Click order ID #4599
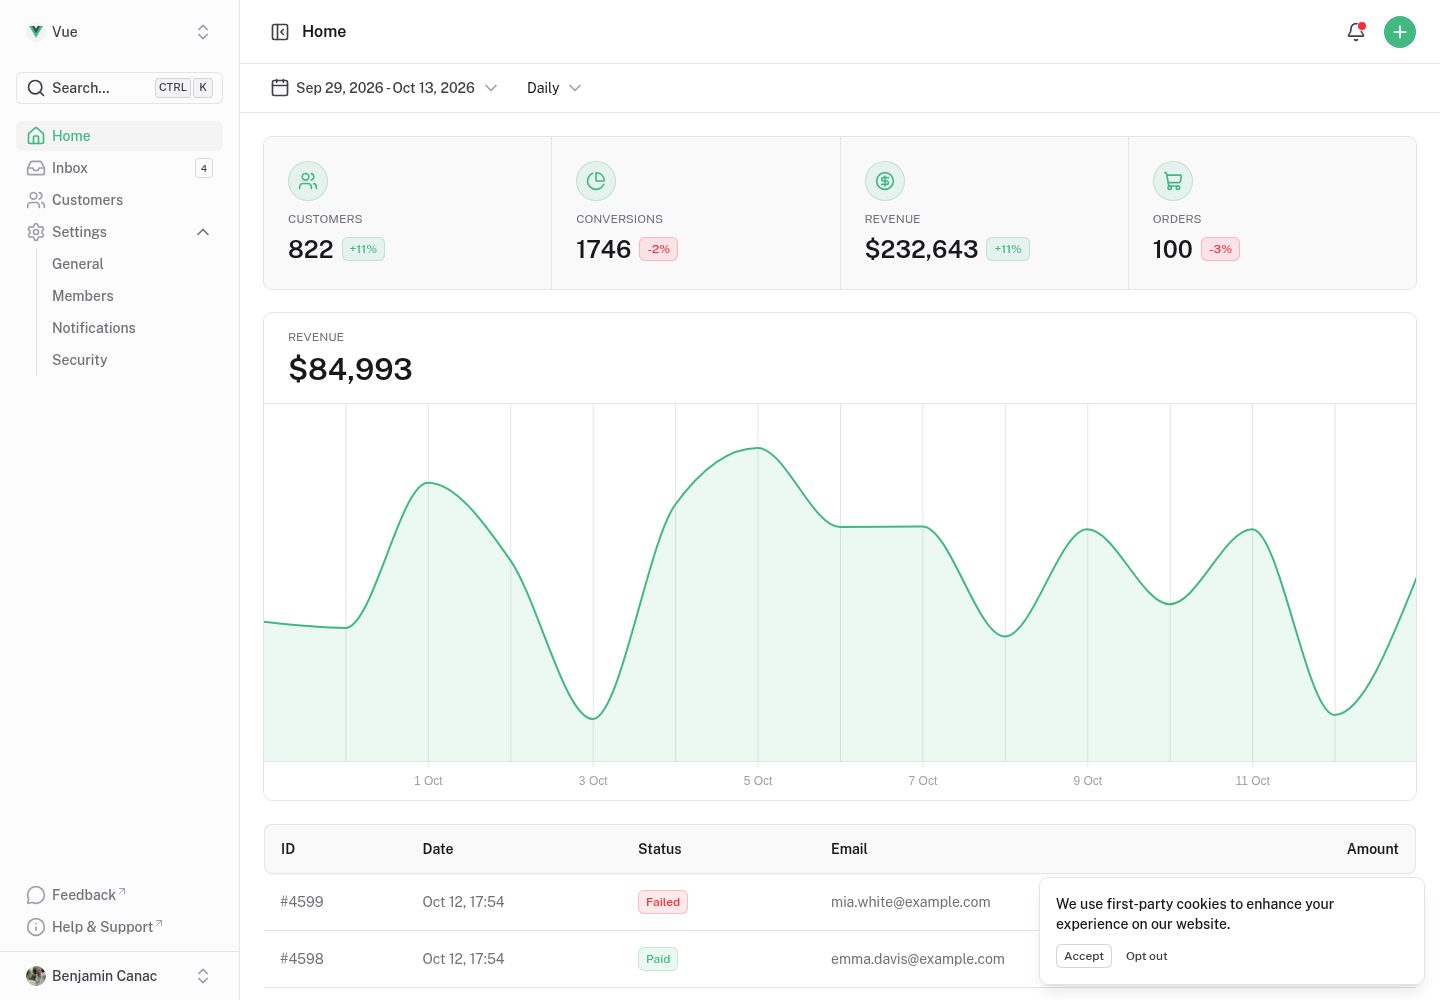This screenshot has height=1000, width=1440. pos(302,902)
